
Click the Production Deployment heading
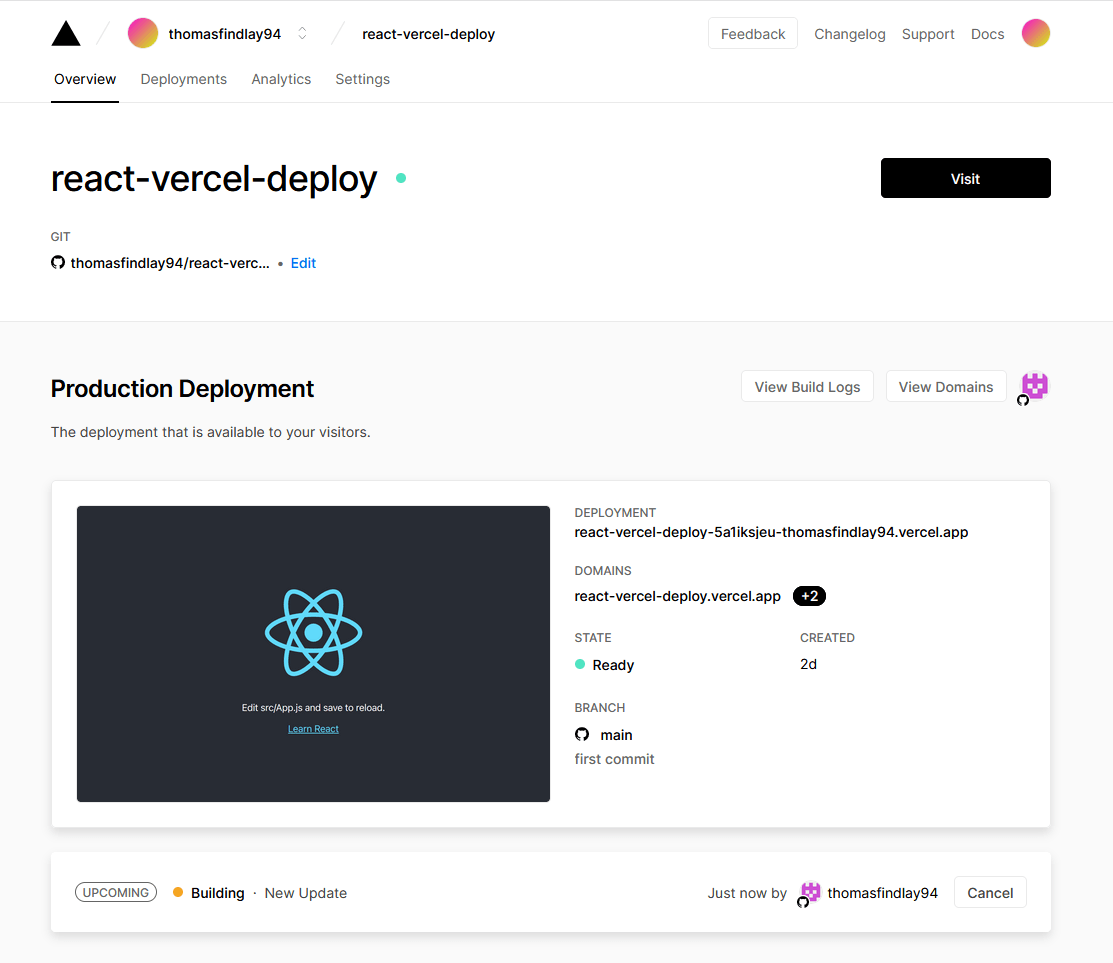182,389
